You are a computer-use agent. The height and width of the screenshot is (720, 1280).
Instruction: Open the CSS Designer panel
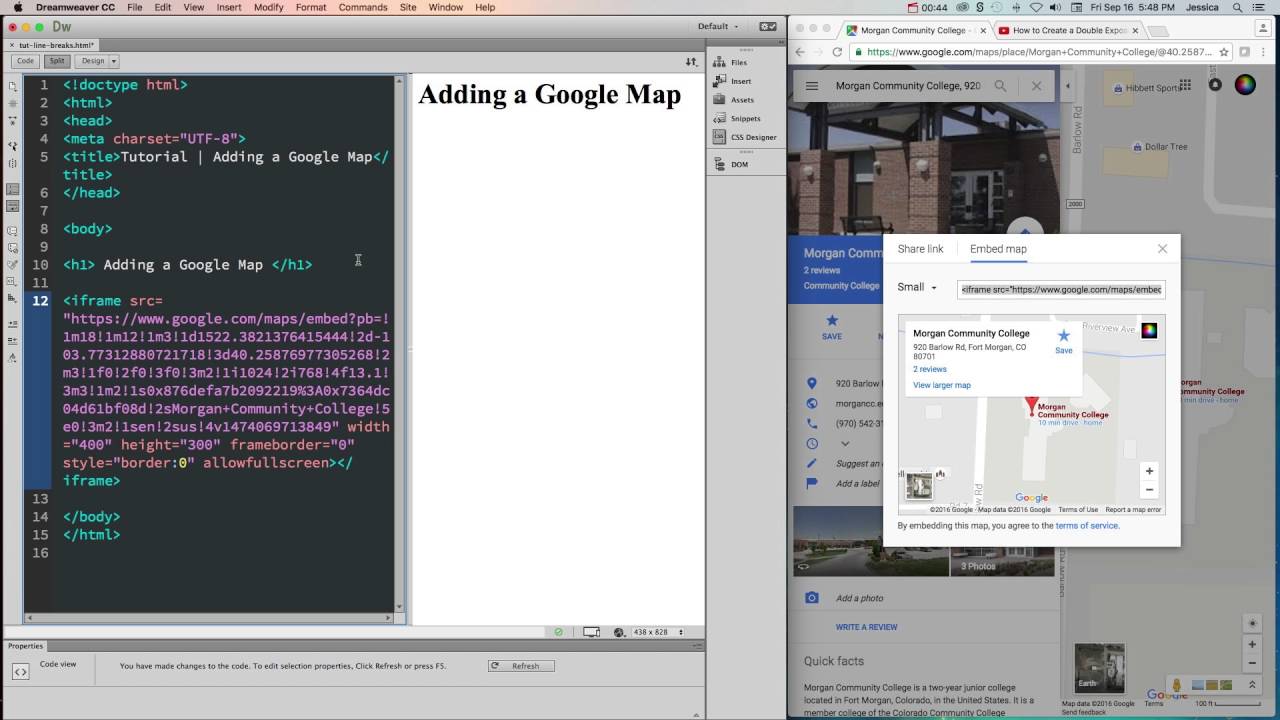745,137
